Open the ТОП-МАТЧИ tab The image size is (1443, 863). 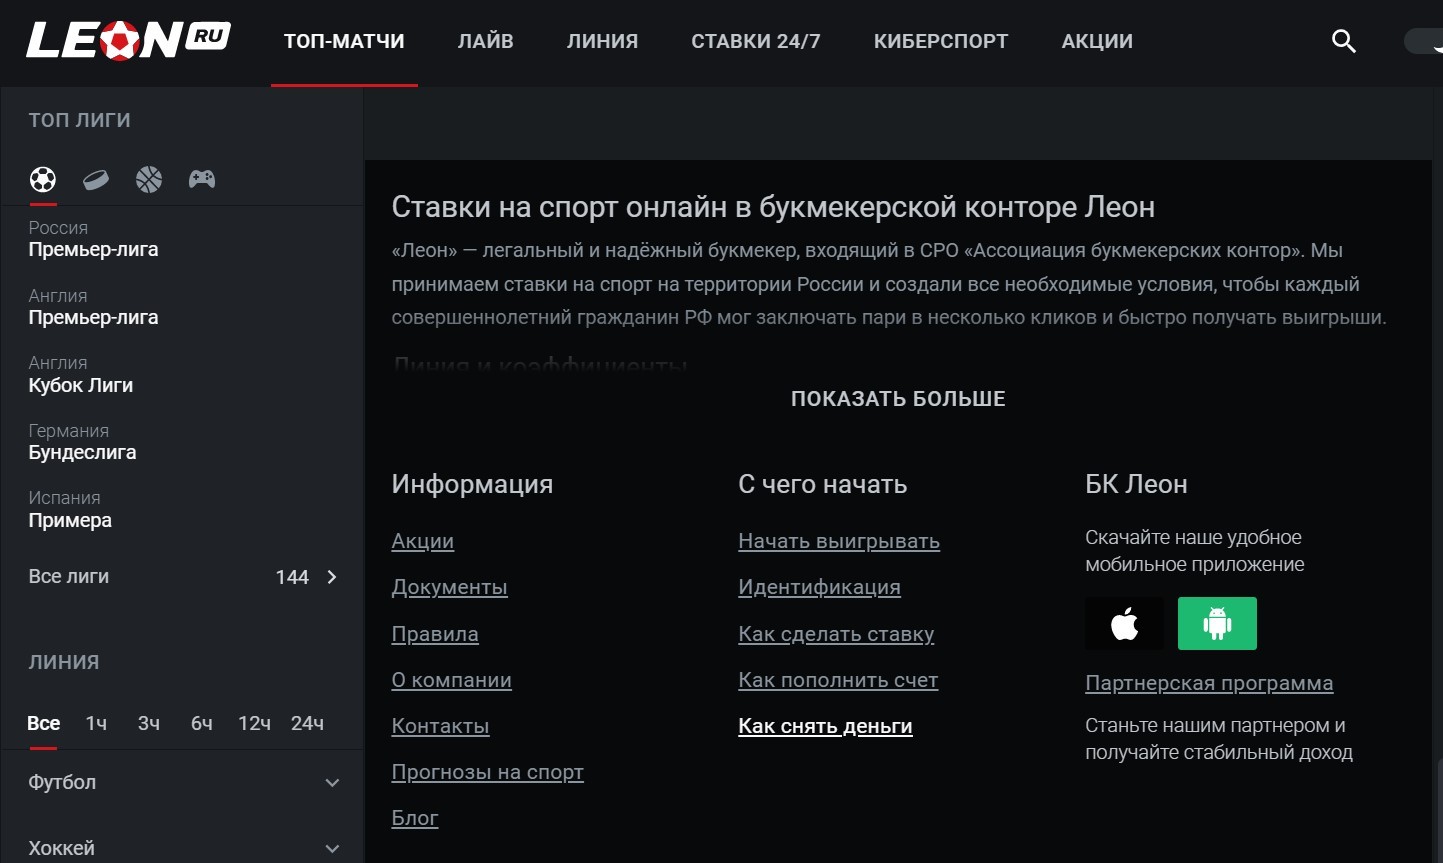point(344,41)
